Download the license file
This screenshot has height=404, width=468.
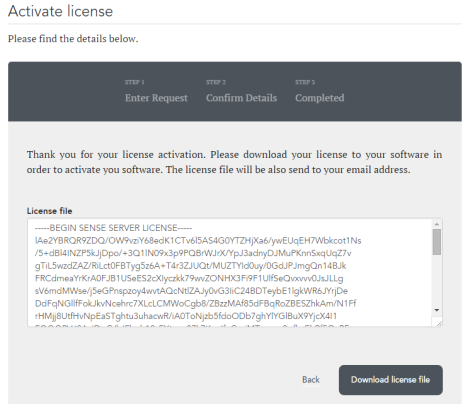[391, 380]
